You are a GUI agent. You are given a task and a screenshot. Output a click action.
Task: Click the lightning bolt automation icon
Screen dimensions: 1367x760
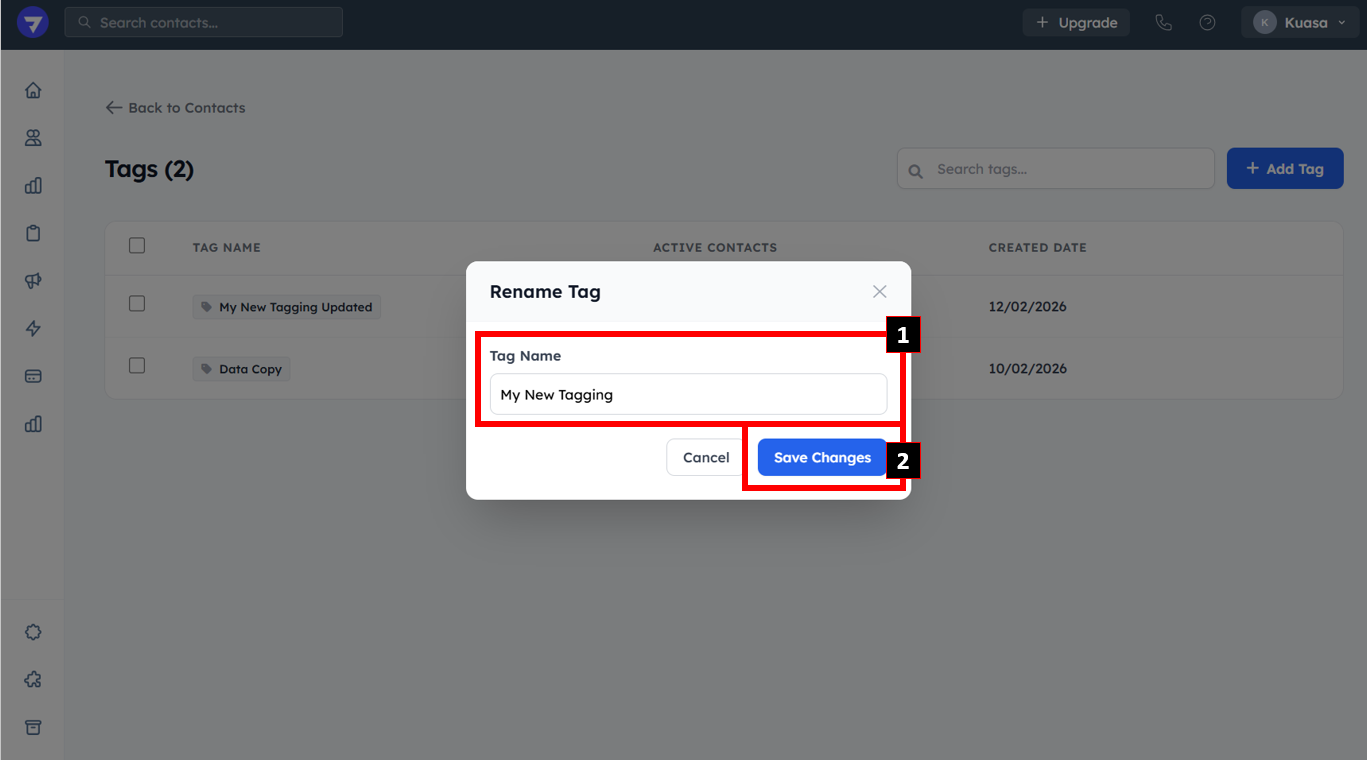point(33,329)
